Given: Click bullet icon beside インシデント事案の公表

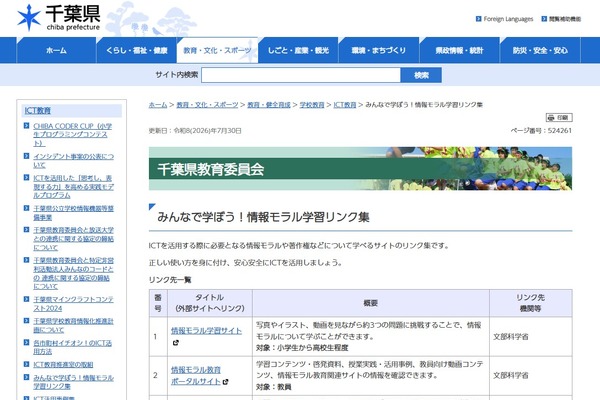Looking at the screenshot, I should [26, 156].
